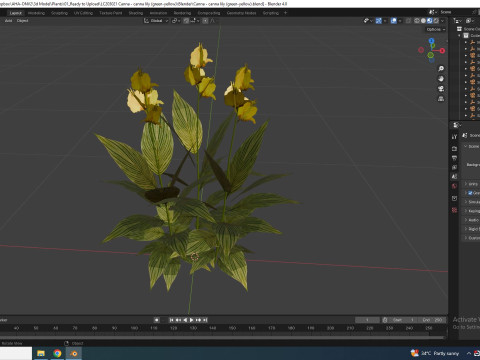This screenshot has width=480, height=360.
Task: Play the animation in reverse
Action: coord(185,320)
